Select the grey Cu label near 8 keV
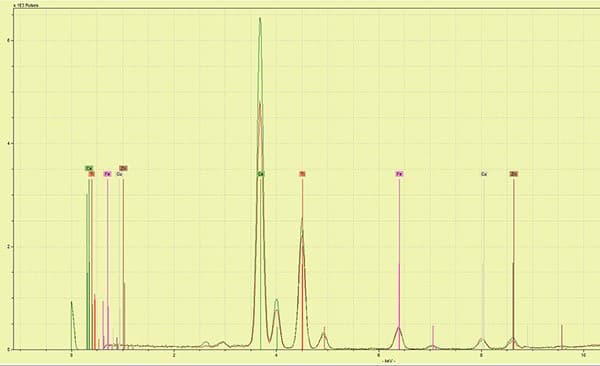 [x=484, y=174]
